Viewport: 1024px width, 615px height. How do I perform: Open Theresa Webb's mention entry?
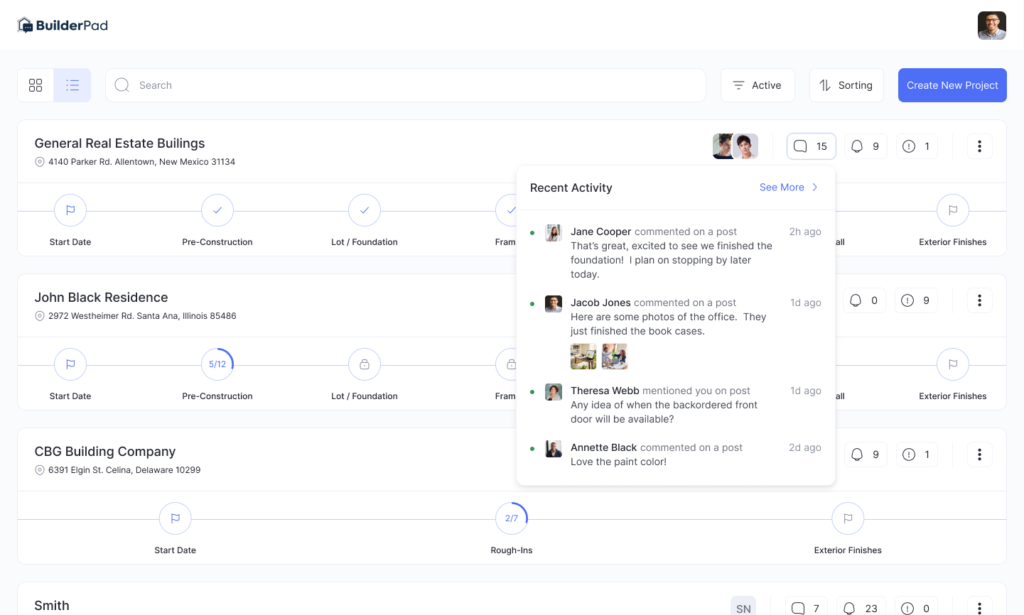tap(675, 405)
